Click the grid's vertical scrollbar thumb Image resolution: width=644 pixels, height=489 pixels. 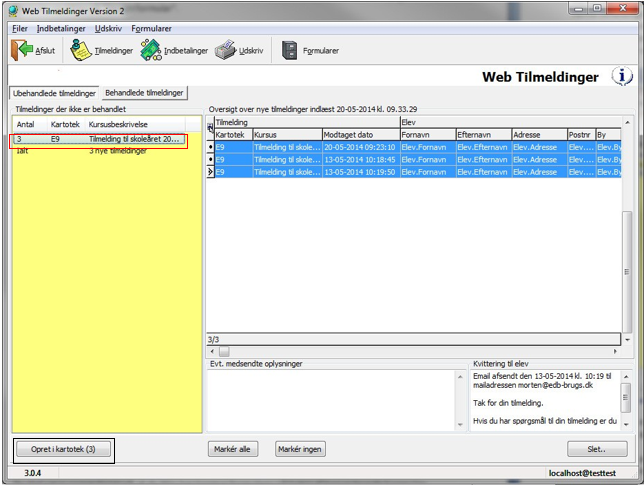point(627,272)
